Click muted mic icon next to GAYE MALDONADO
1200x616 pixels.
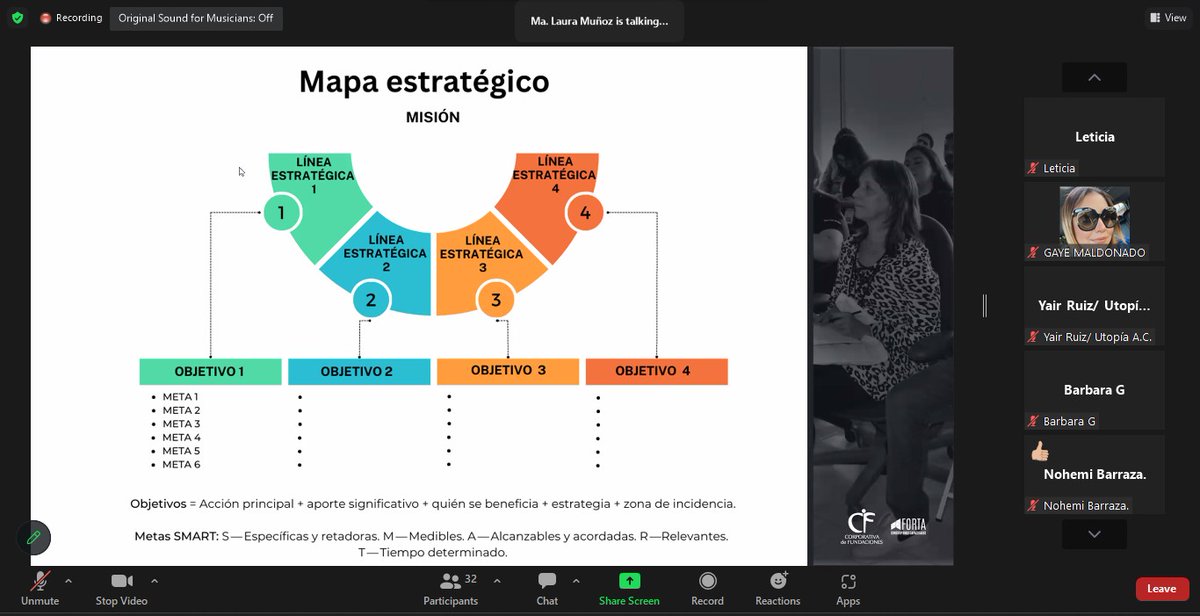coord(1033,253)
